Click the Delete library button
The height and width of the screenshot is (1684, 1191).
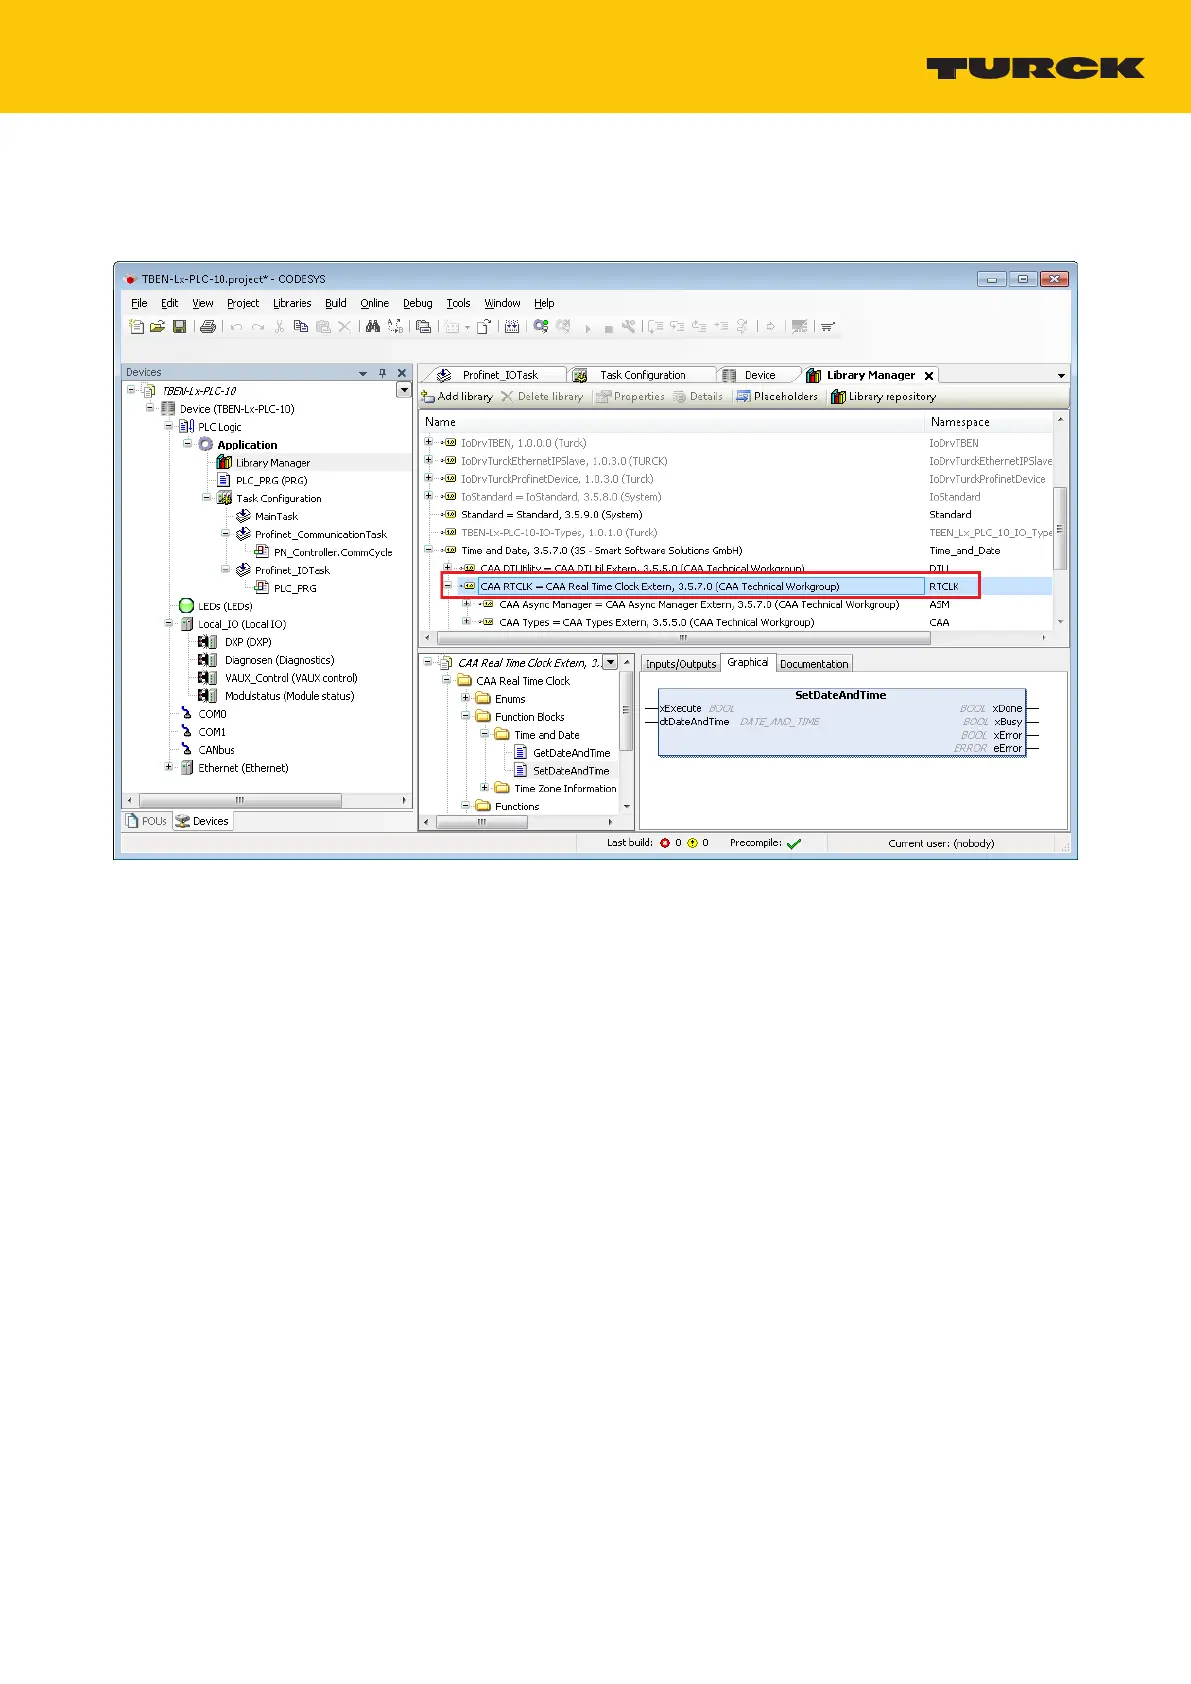pyautogui.click(x=542, y=397)
